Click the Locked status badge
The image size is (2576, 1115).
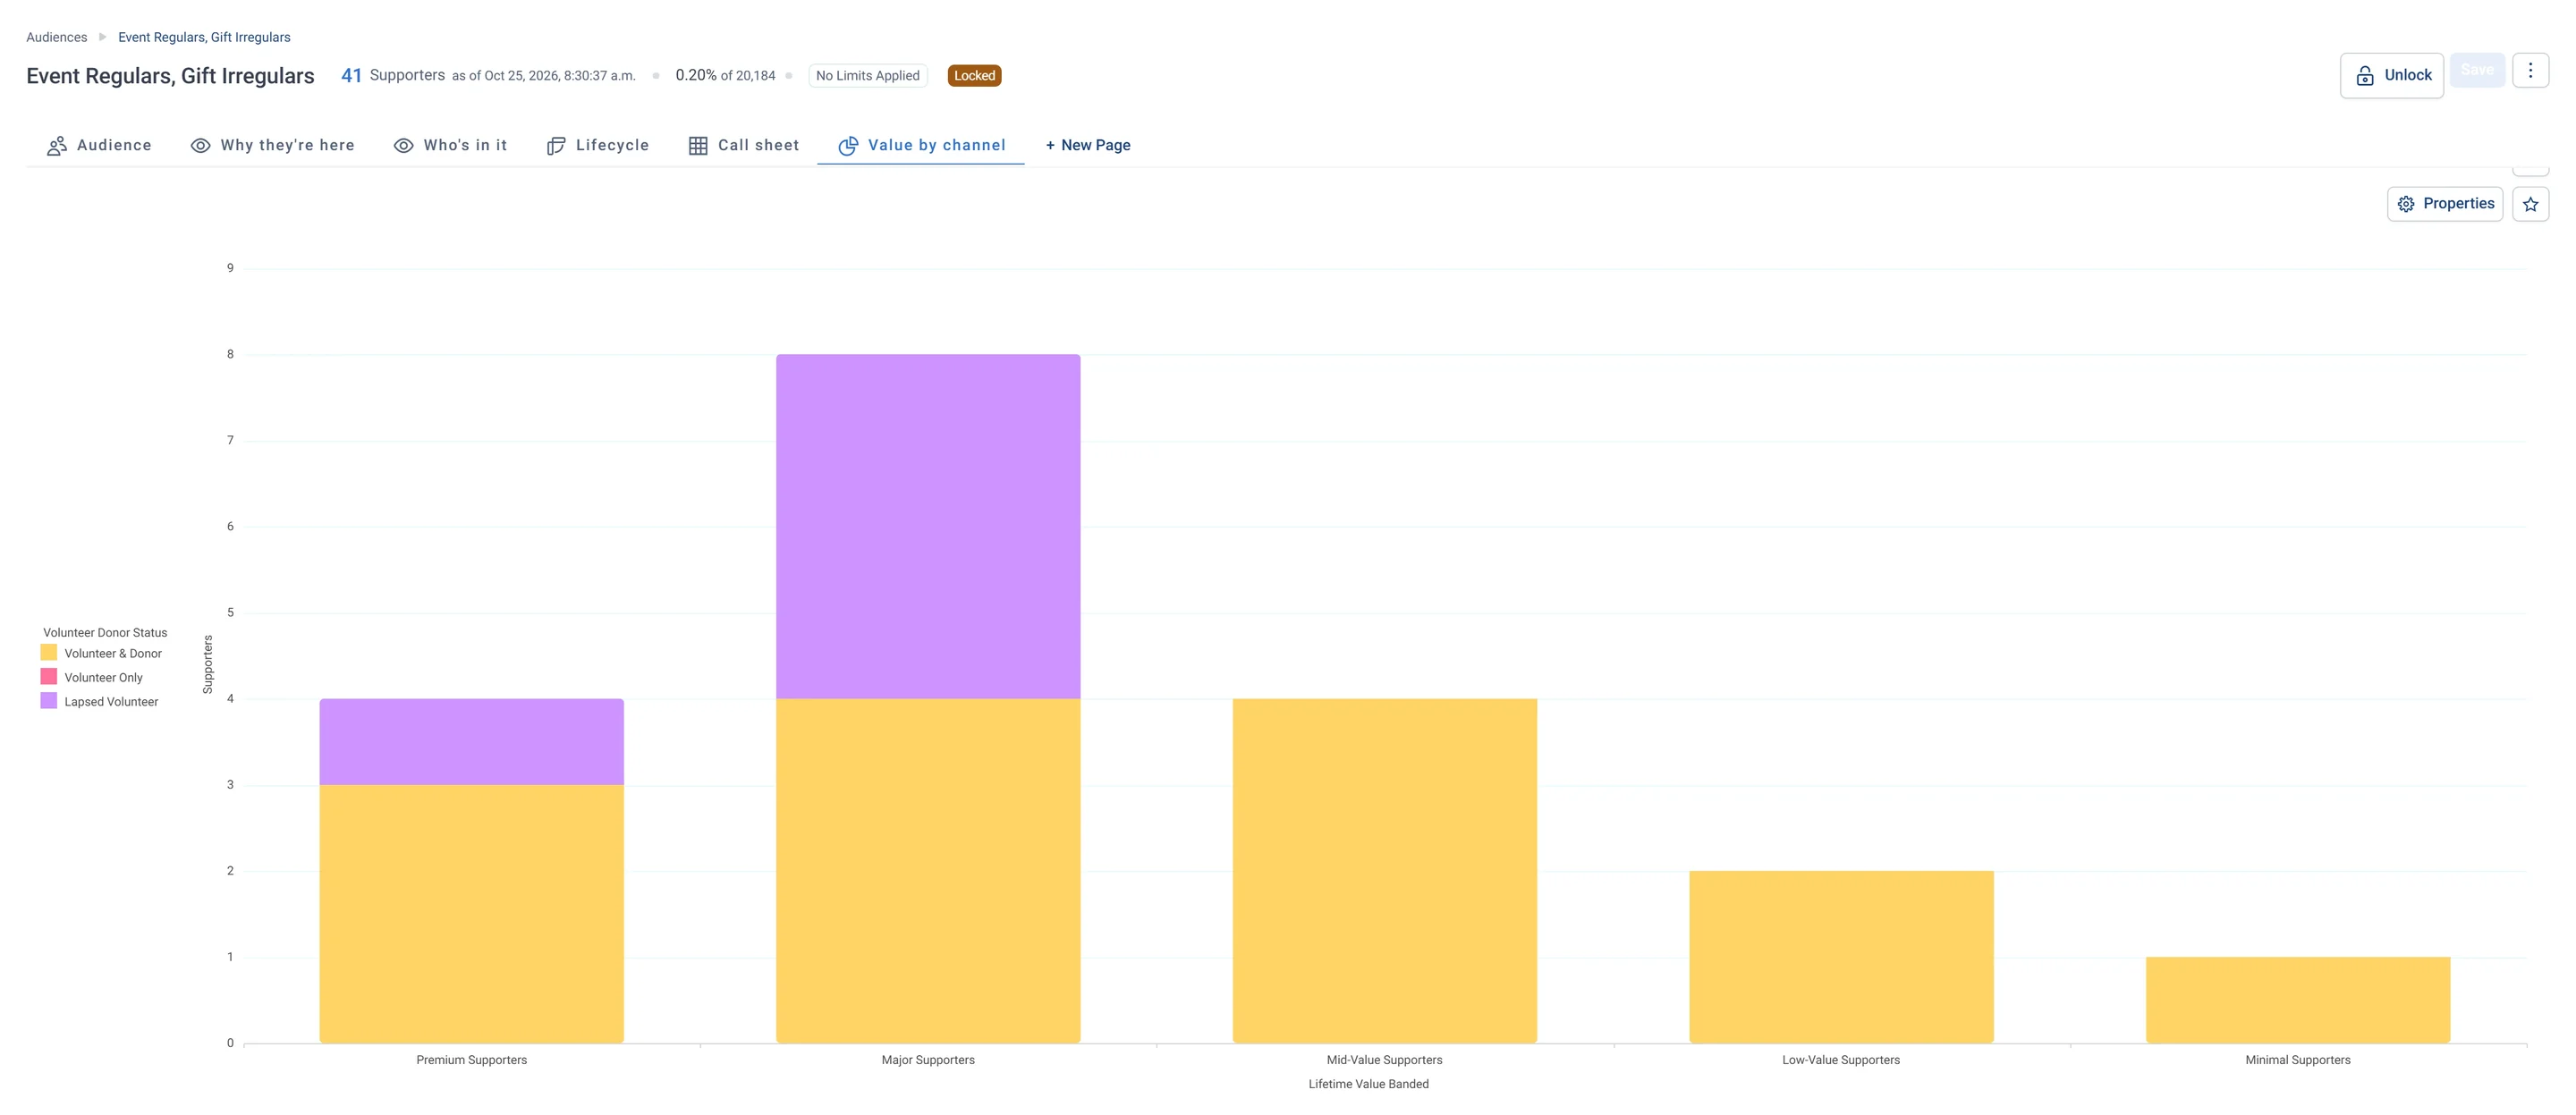[x=974, y=76]
